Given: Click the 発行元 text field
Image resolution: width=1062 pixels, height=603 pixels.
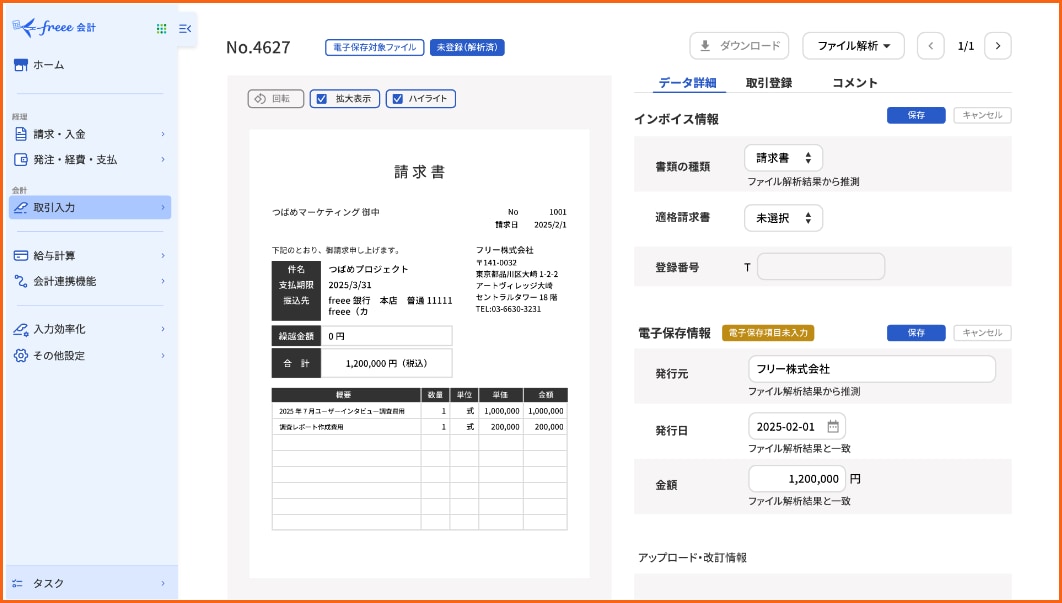Looking at the screenshot, I should pyautogui.click(x=871, y=369).
